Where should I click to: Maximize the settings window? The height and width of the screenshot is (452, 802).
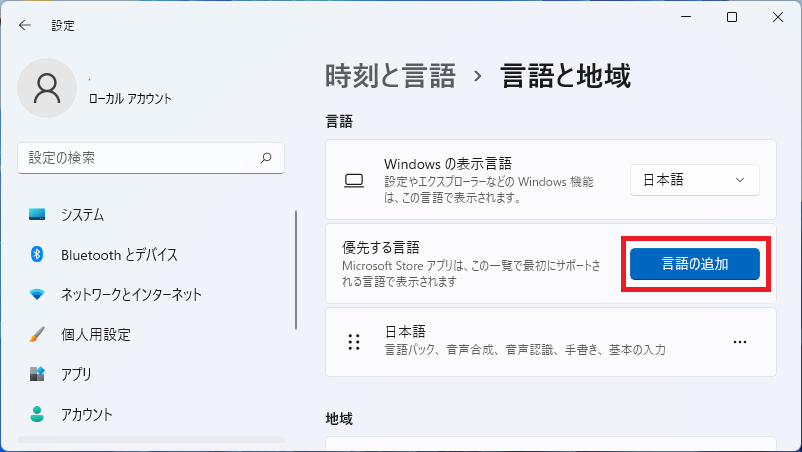[x=732, y=17]
